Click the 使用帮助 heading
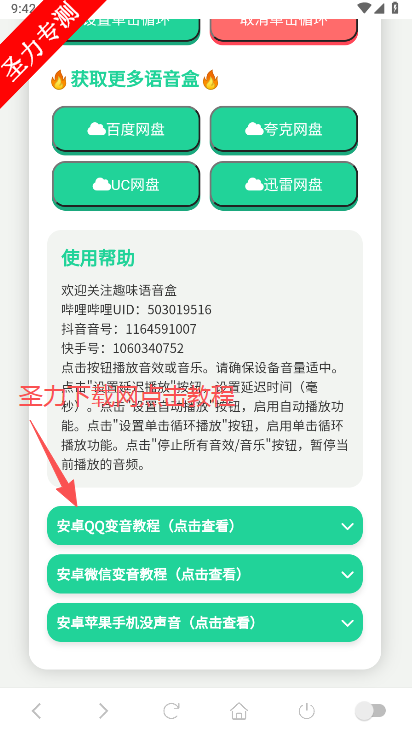The image size is (412, 733). pos(98,258)
